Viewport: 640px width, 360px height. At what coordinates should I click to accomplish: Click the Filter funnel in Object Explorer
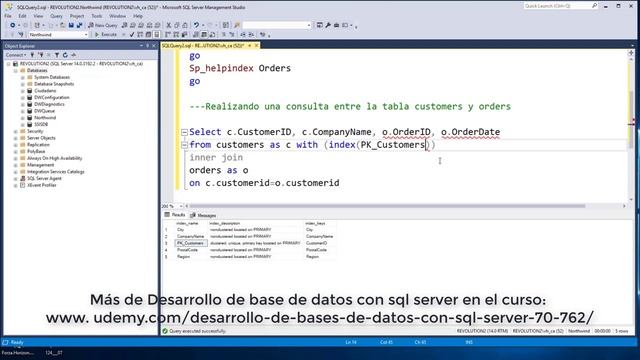pyautogui.click(x=57, y=55)
